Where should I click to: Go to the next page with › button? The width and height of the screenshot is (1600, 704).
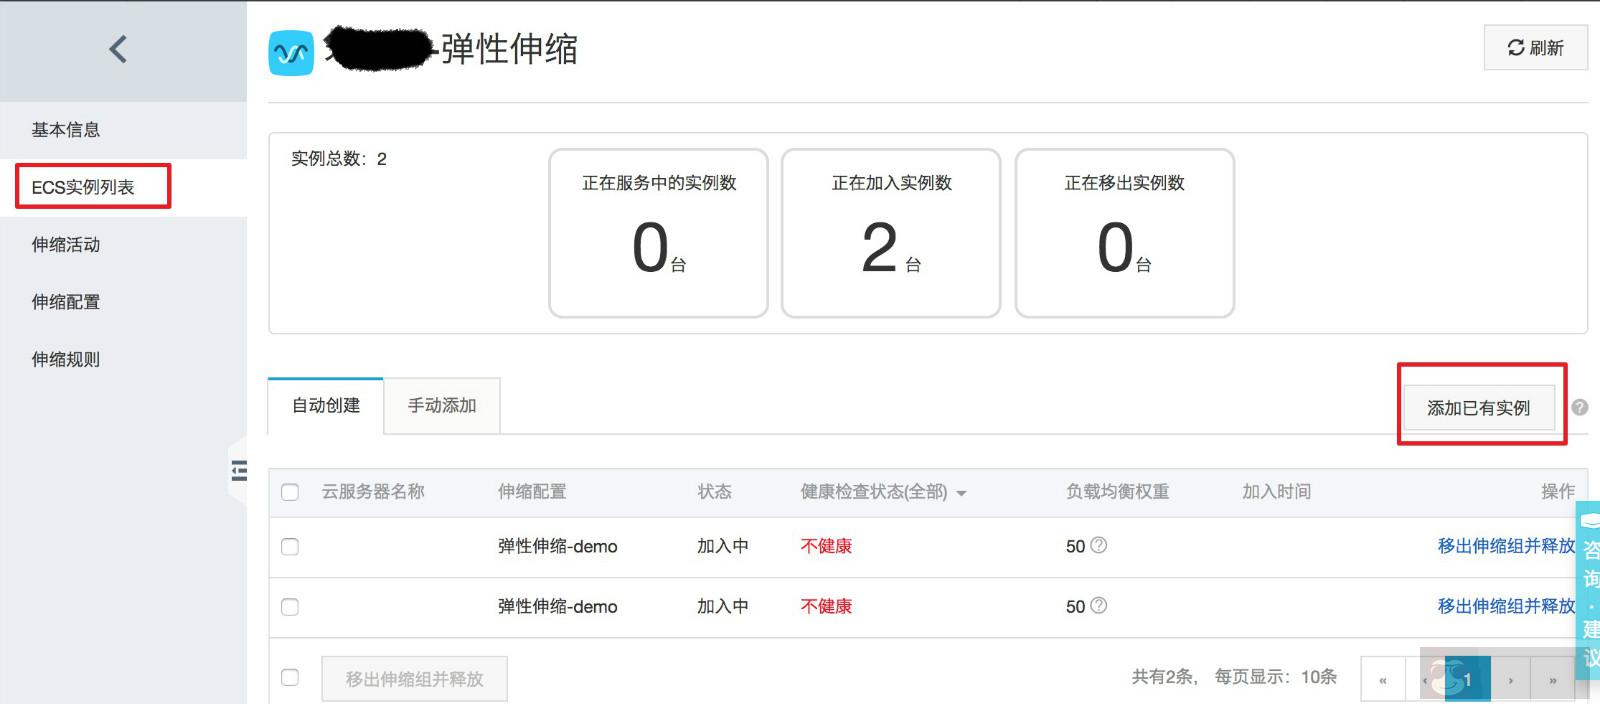point(1511,679)
